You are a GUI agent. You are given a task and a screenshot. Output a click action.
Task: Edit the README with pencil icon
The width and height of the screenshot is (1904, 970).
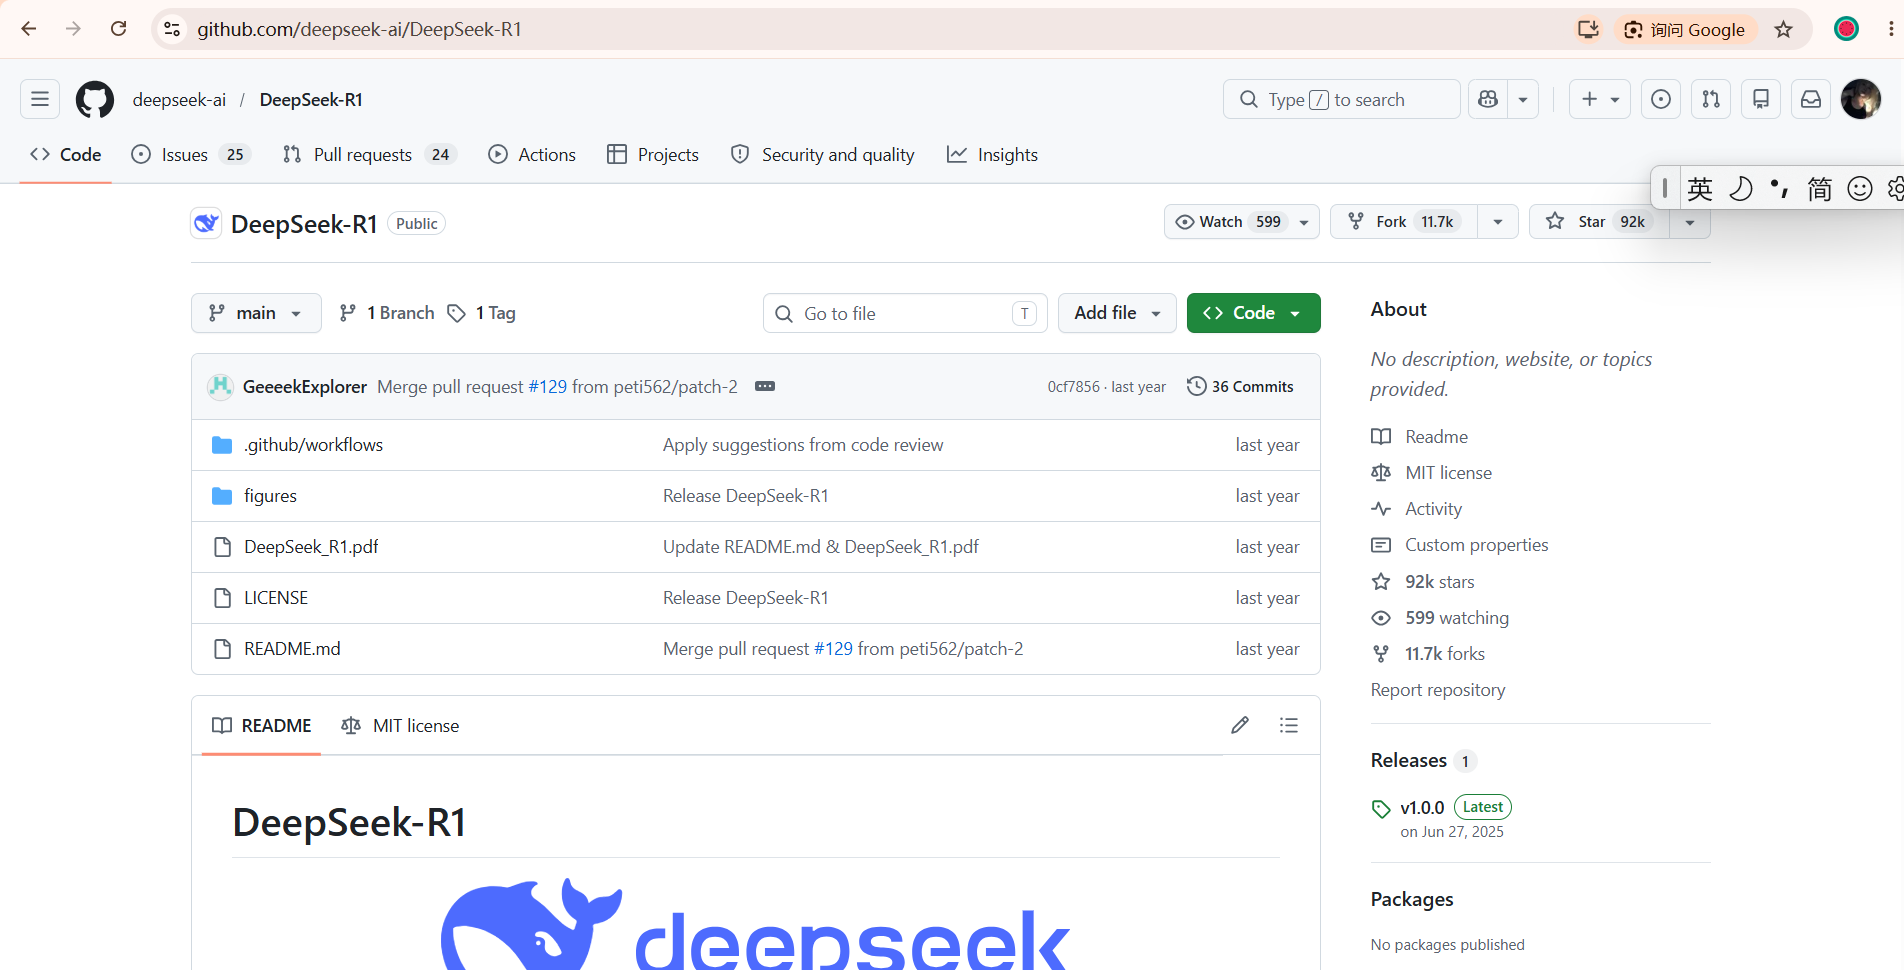click(1240, 725)
